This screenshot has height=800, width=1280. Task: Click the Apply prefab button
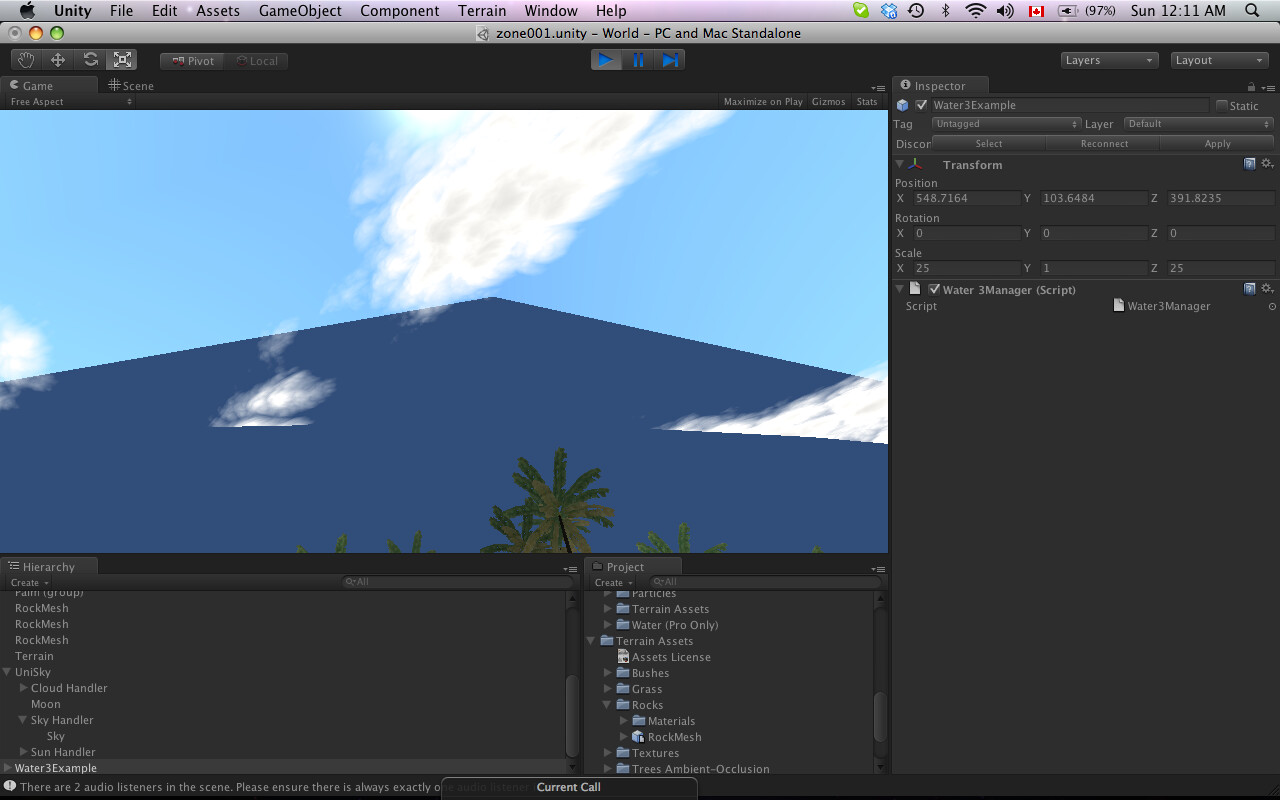tap(1216, 143)
